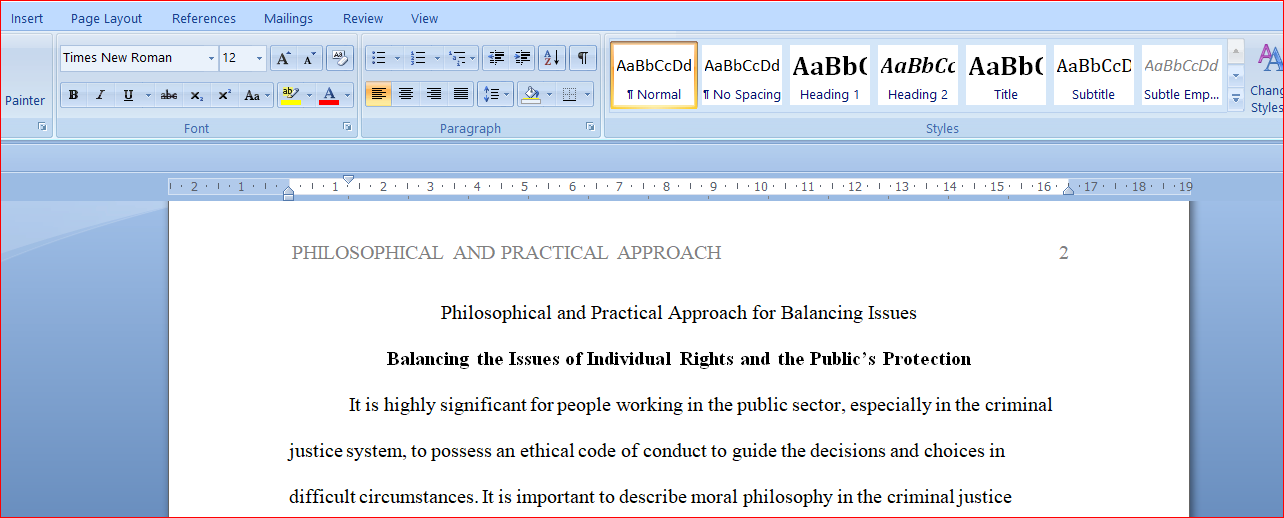Open shading color dropdown arrow
This screenshot has height=518, width=1284.
(549, 95)
